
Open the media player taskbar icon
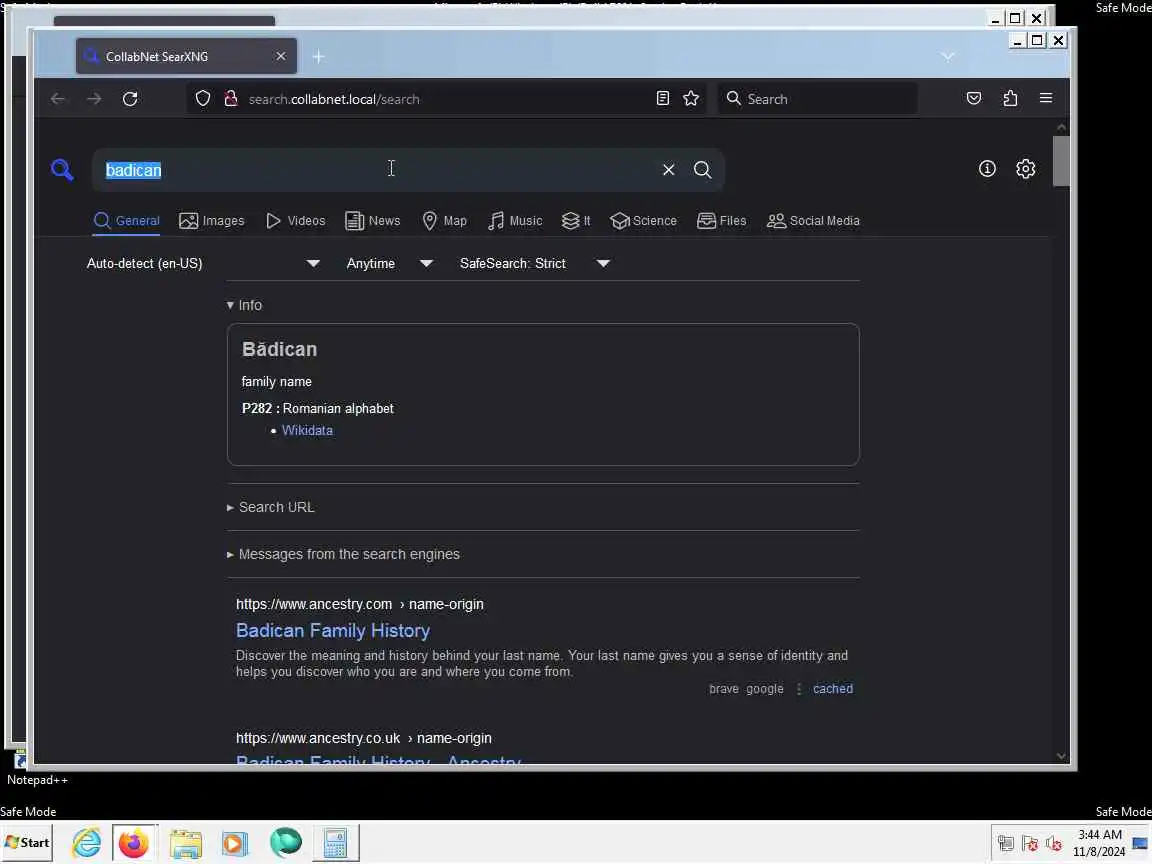[x=235, y=843]
